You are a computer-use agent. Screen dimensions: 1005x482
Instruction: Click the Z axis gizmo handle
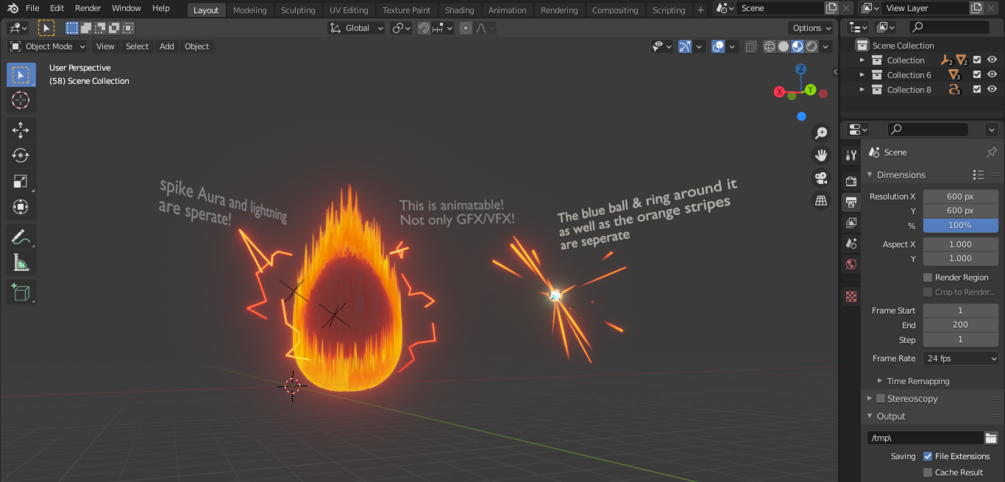(x=801, y=69)
